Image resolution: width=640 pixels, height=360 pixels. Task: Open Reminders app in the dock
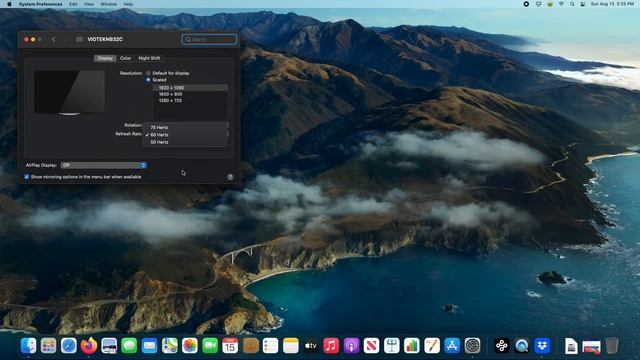click(x=270, y=346)
